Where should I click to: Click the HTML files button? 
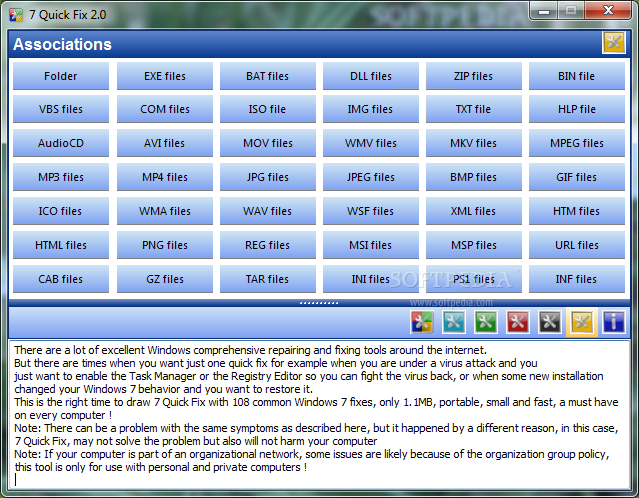click(x=61, y=245)
